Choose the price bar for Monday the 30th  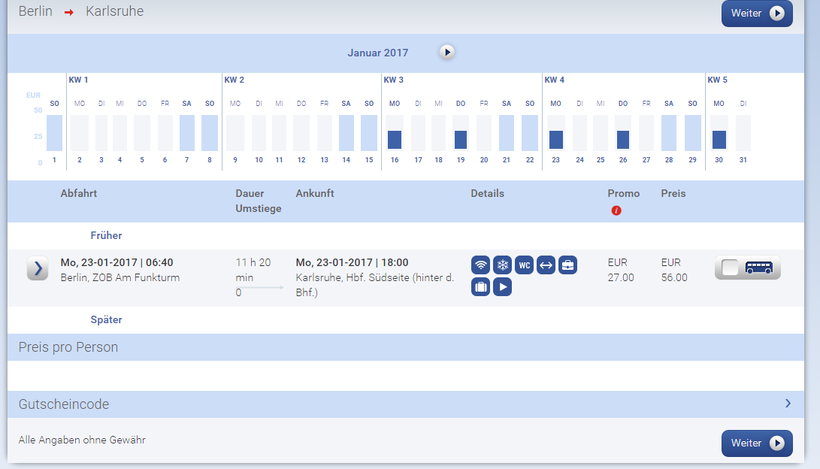(719, 139)
